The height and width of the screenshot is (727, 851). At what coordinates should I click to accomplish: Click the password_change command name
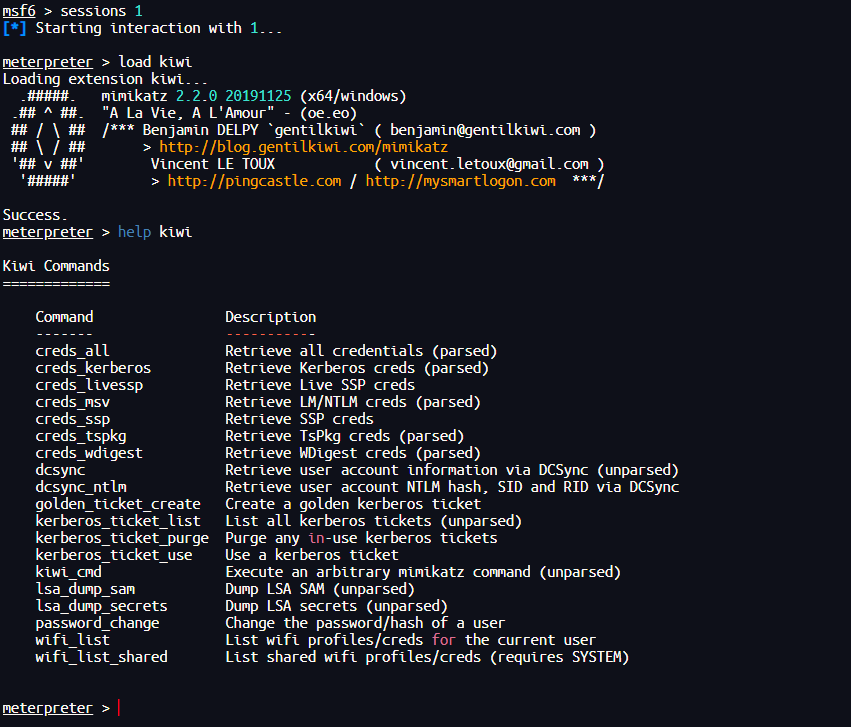tap(97, 623)
